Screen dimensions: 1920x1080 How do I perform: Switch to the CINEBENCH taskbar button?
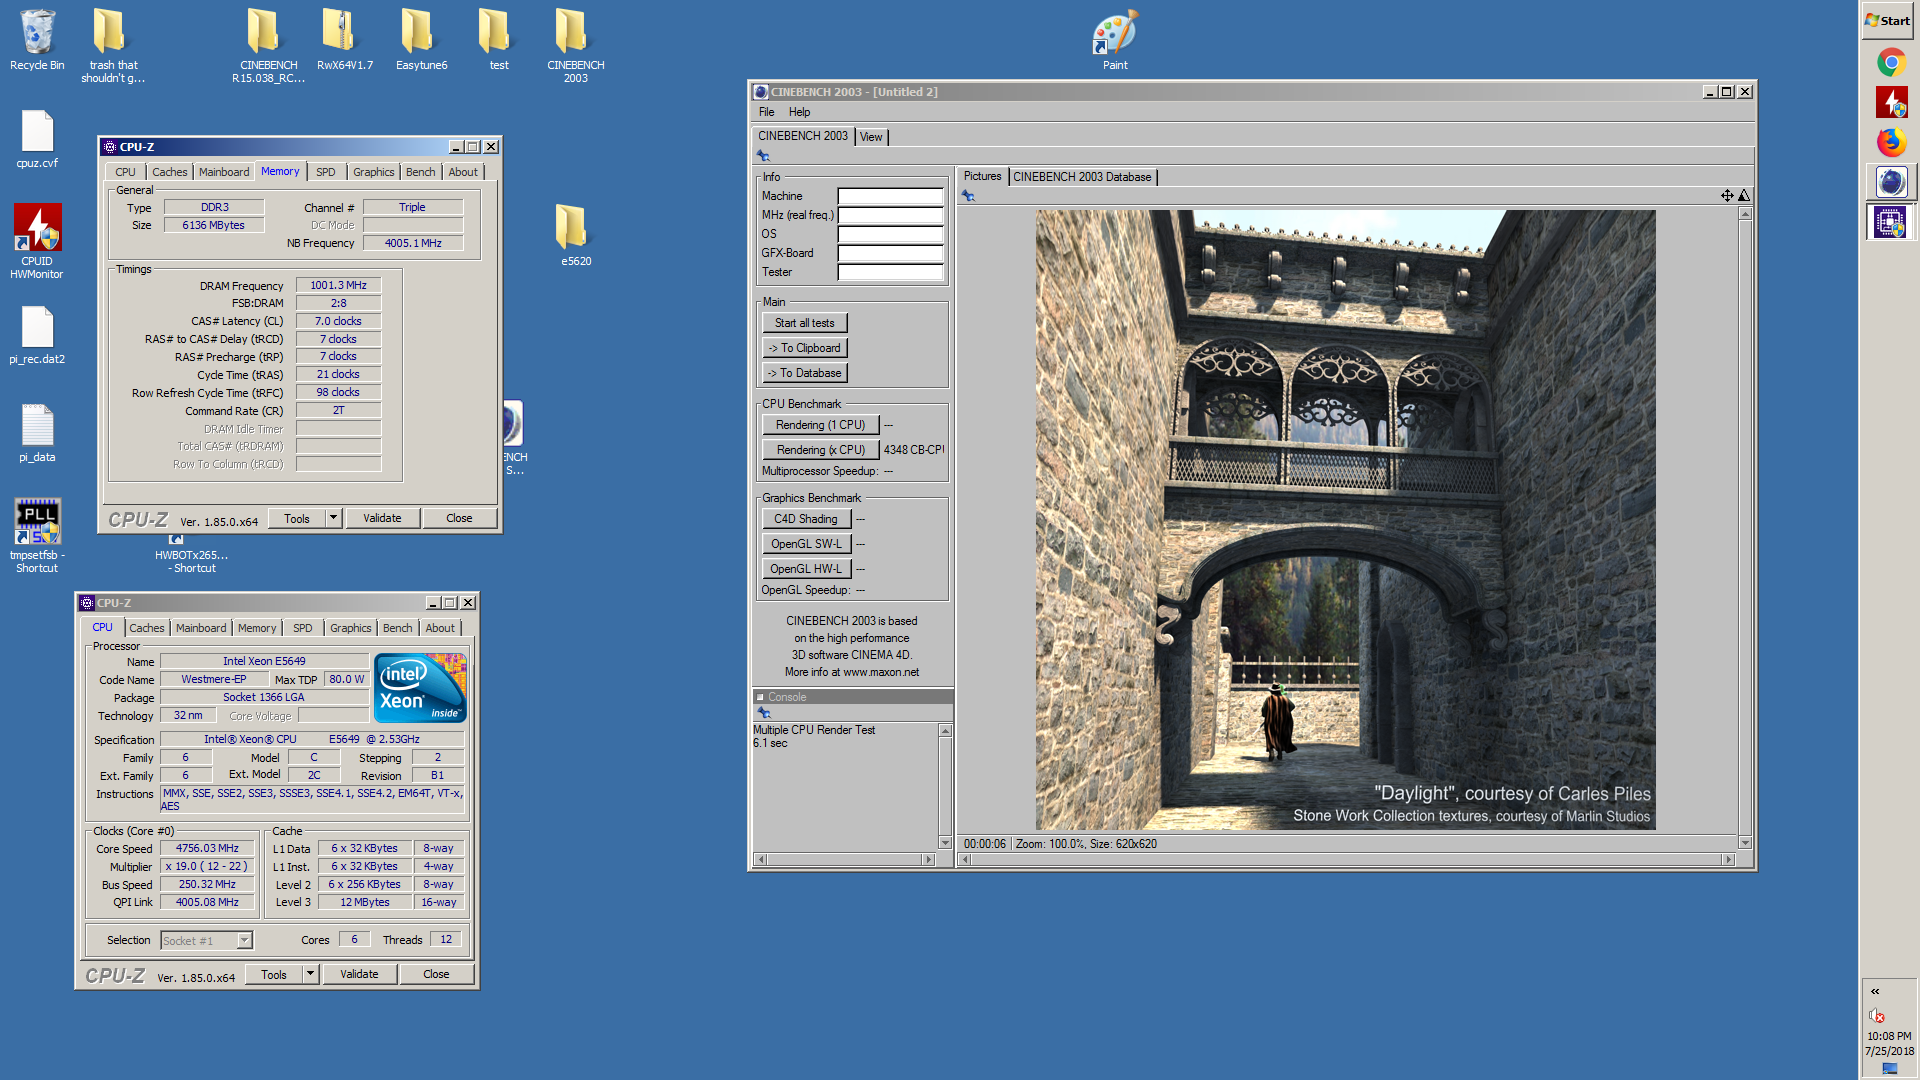click(x=1890, y=182)
